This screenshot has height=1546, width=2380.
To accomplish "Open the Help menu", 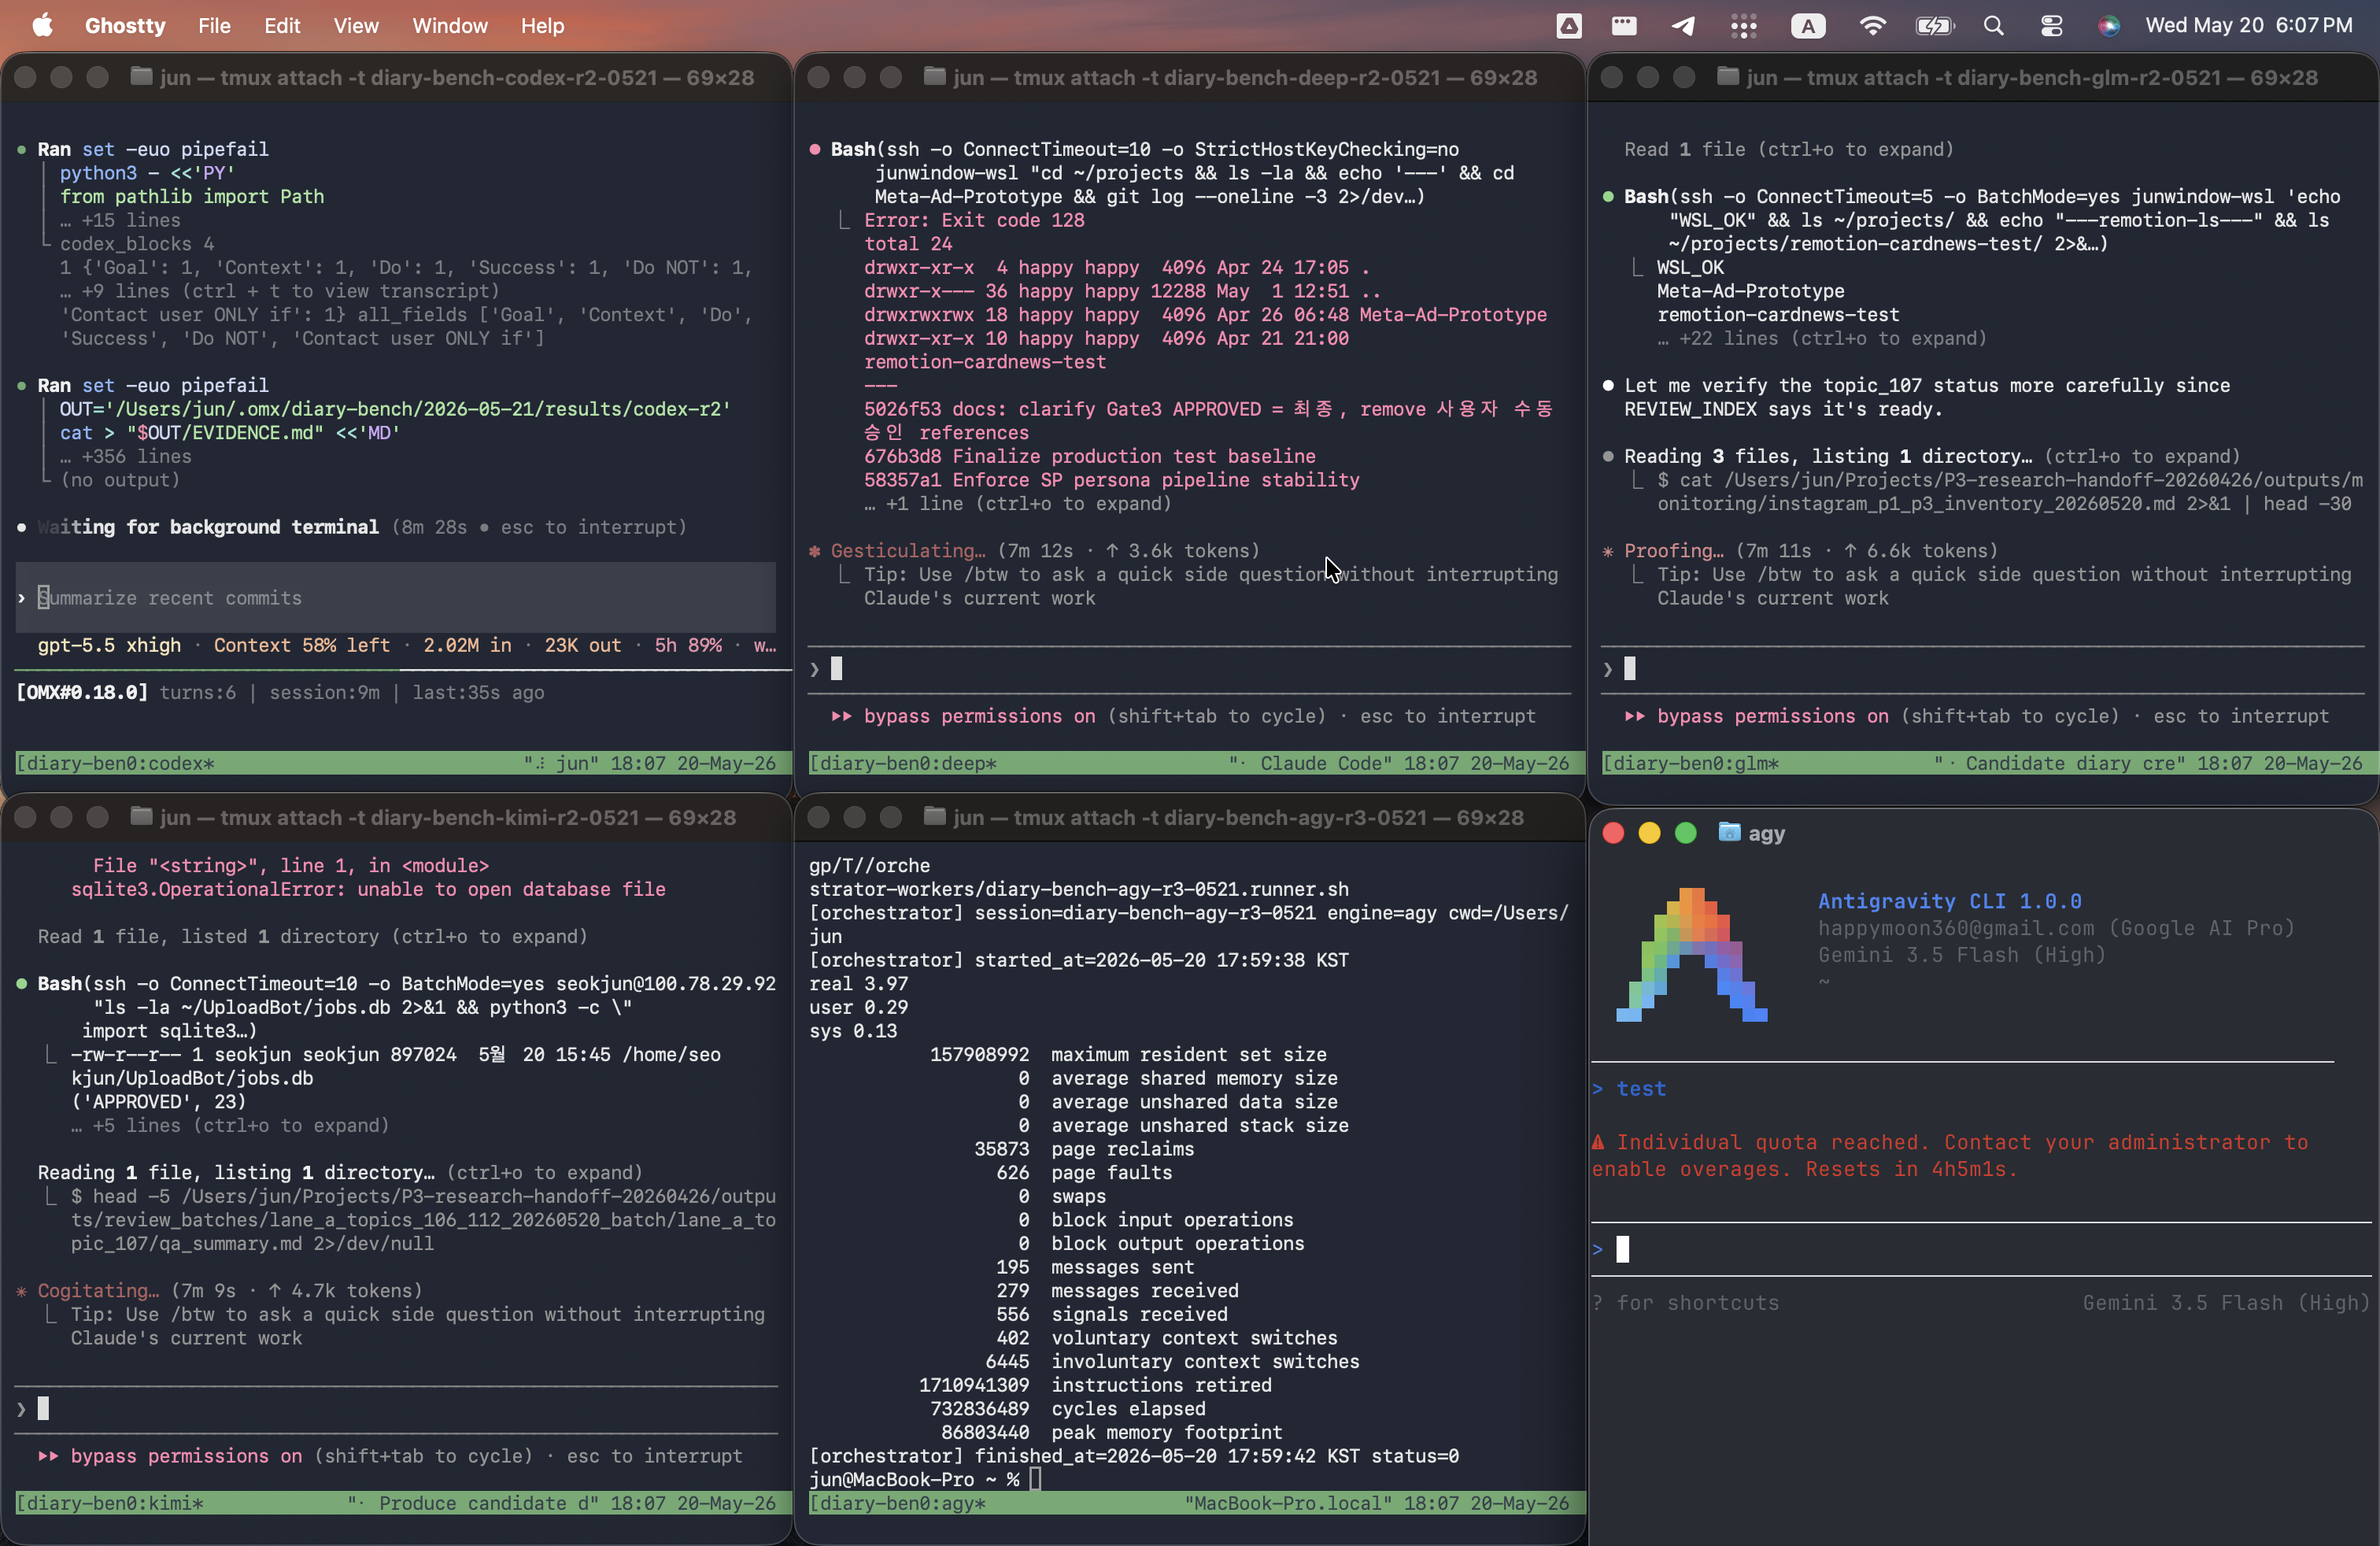I will (x=542, y=26).
